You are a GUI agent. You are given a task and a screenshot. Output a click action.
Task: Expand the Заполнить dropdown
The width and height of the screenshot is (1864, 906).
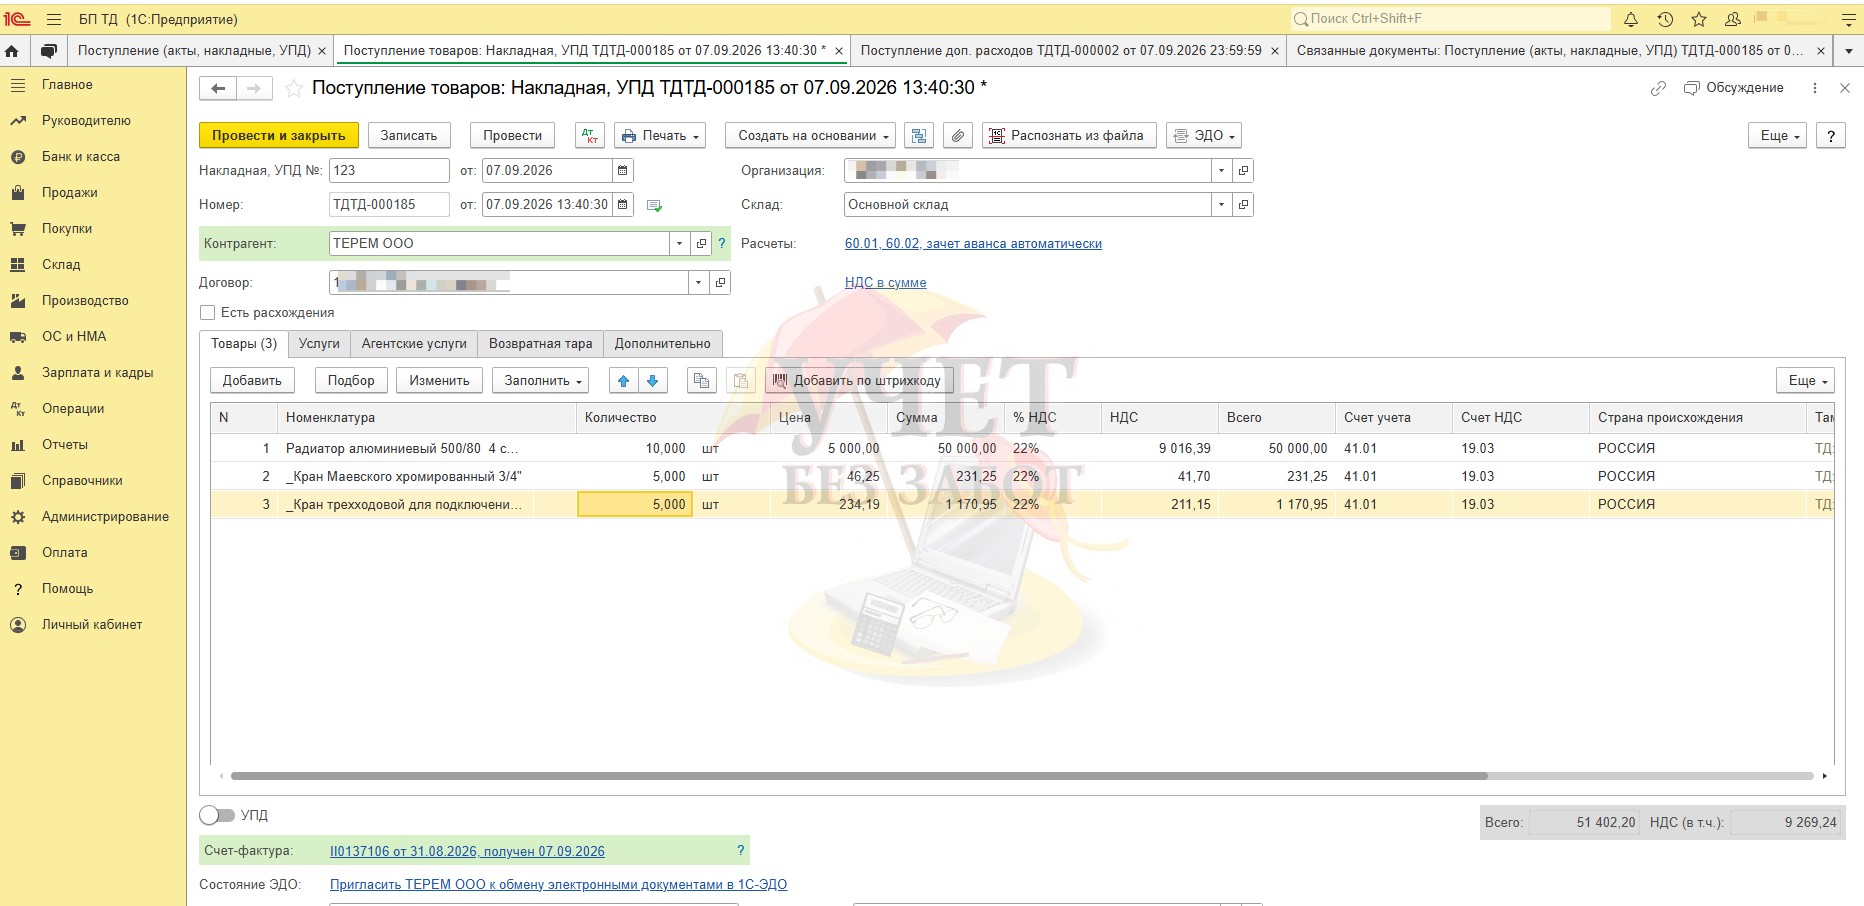541,381
